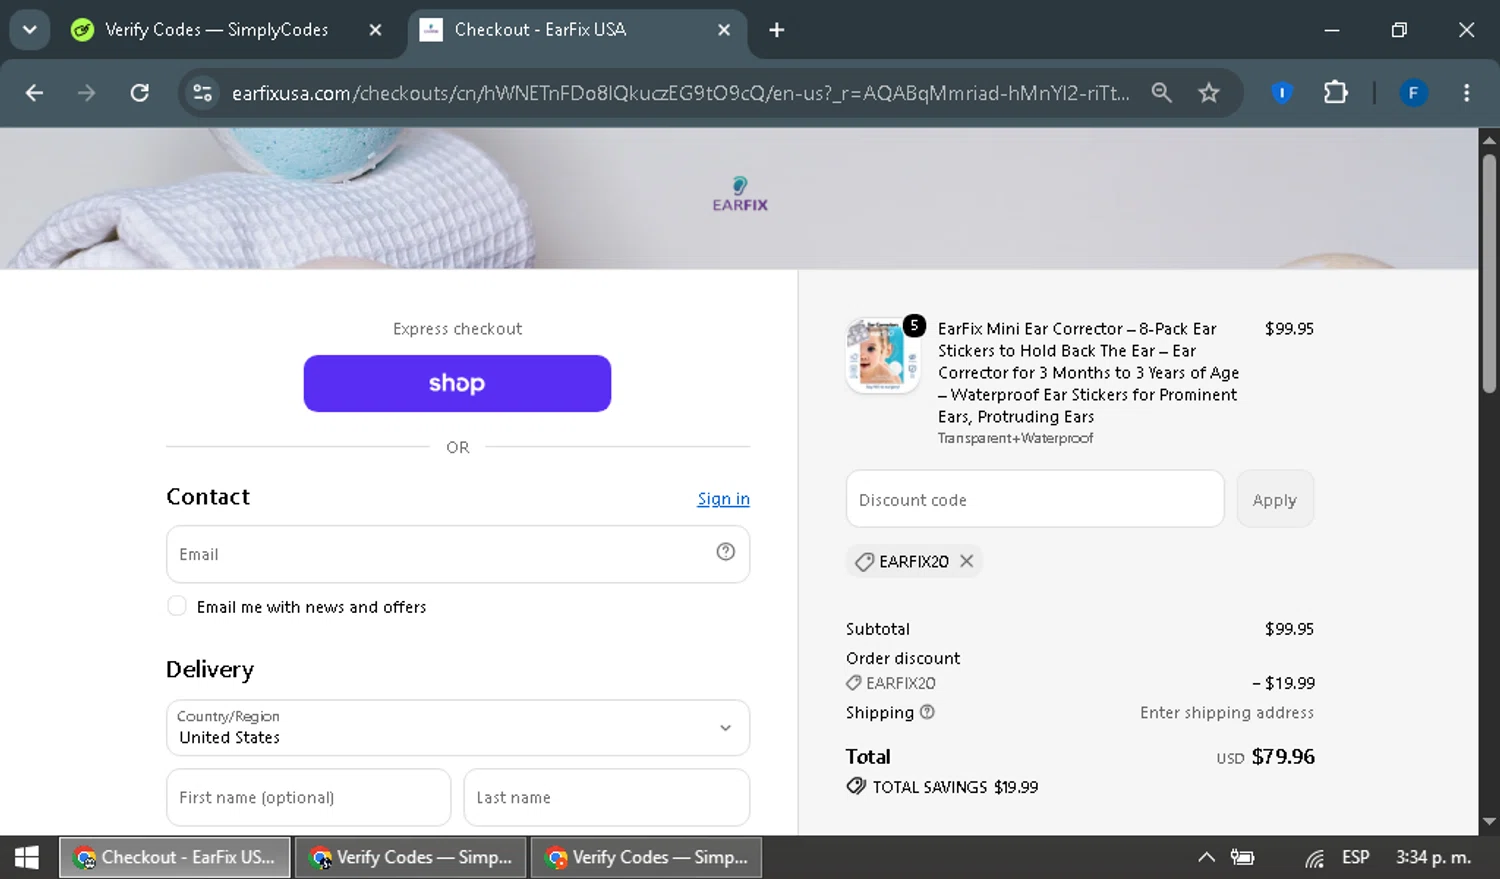
Task: Open a new browser tab
Action: [x=777, y=30]
